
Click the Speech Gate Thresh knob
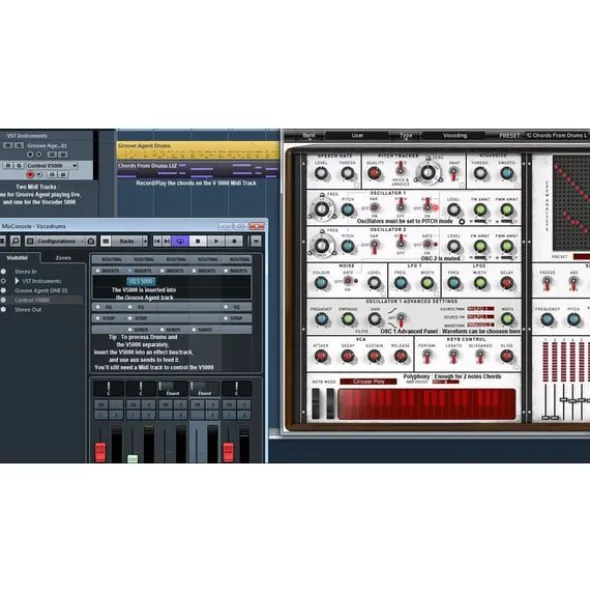pos(347,173)
